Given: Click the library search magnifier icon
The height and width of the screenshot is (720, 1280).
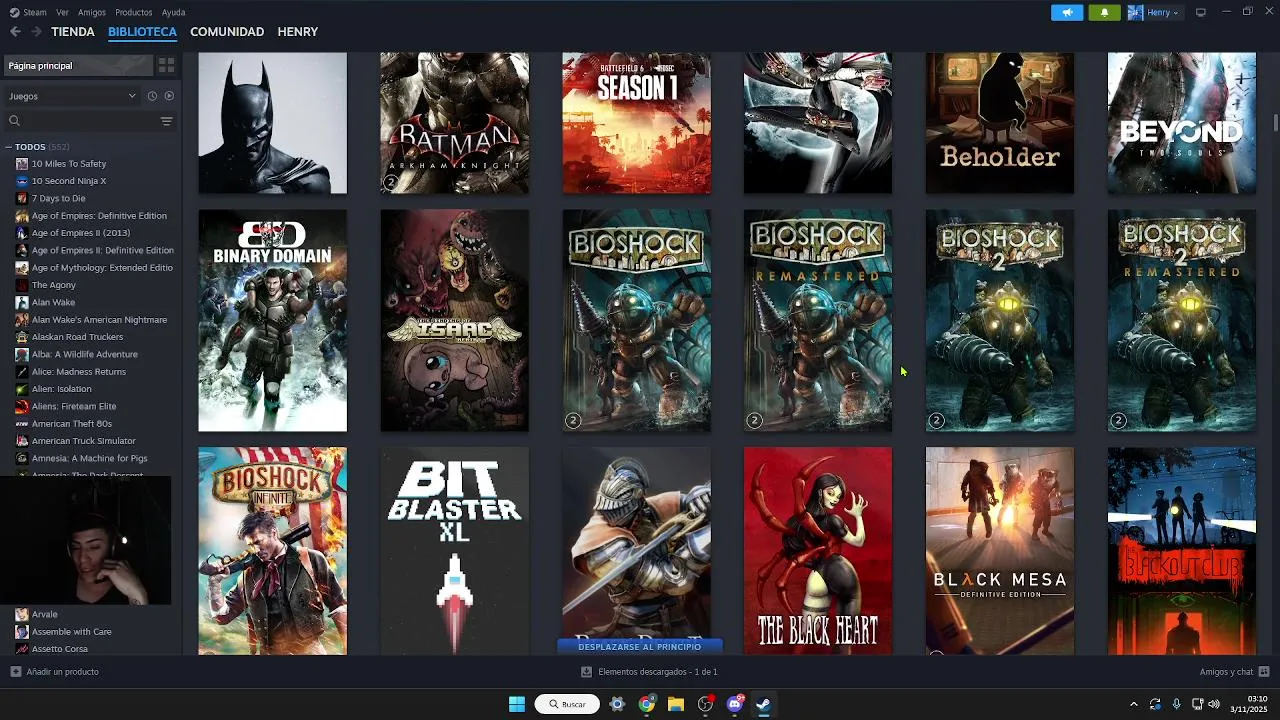Looking at the screenshot, I should pyautogui.click(x=14, y=121).
